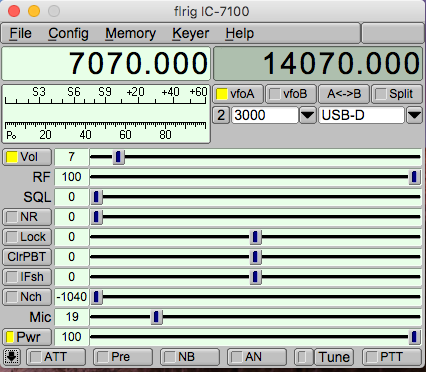The width and height of the screenshot is (426, 372).
Task: Click the RF gain slider handle
Action: point(414,177)
